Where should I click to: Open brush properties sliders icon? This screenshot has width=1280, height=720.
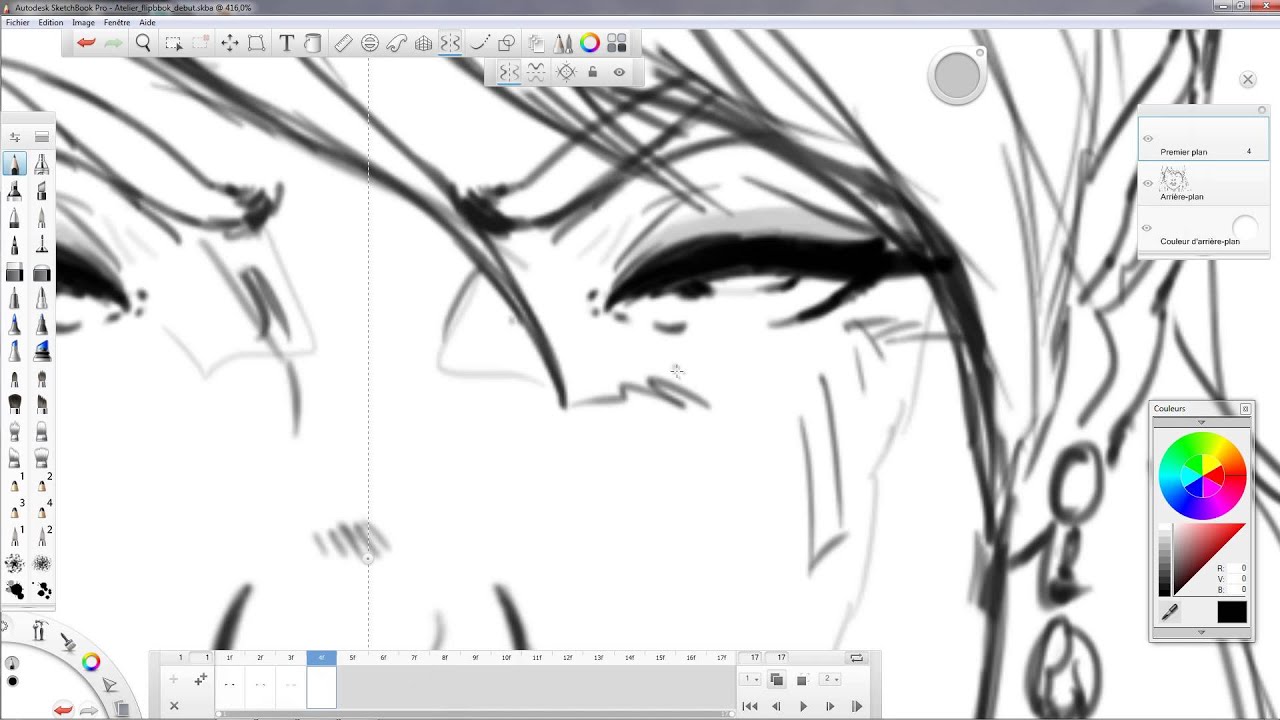coord(15,136)
